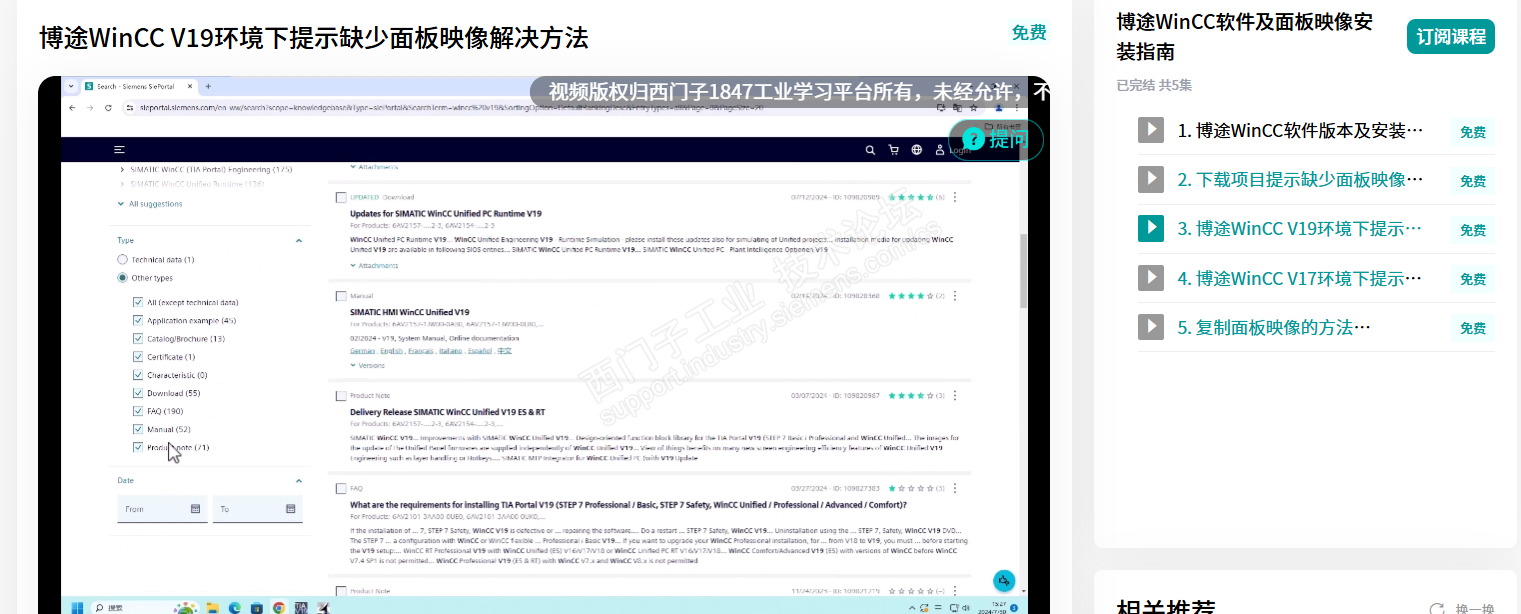1521x614 pixels.
Task: Click 已完结 共5集 course status text
Action: pyautogui.click(x=1154, y=86)
